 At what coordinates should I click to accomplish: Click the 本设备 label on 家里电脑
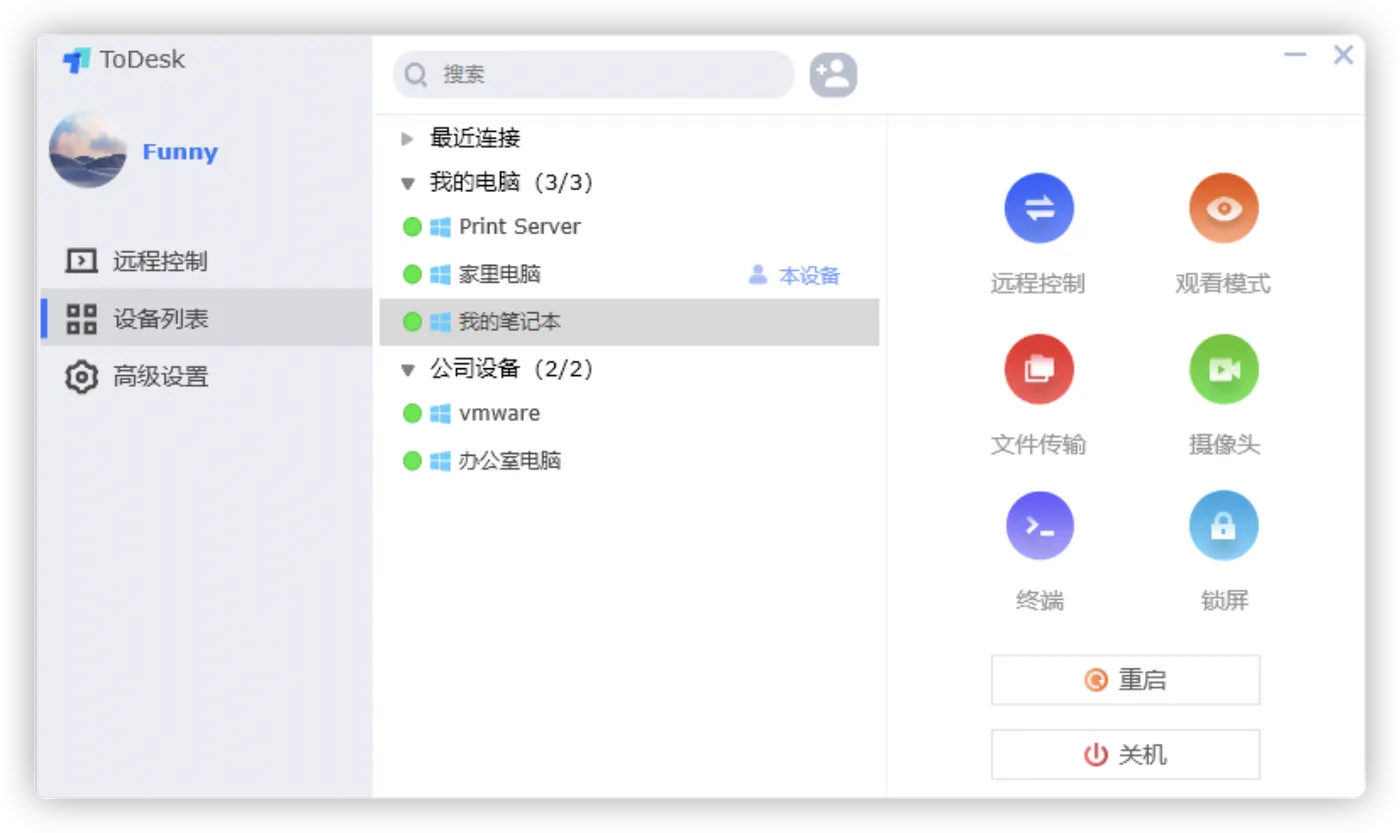click(x=809, y=275)
